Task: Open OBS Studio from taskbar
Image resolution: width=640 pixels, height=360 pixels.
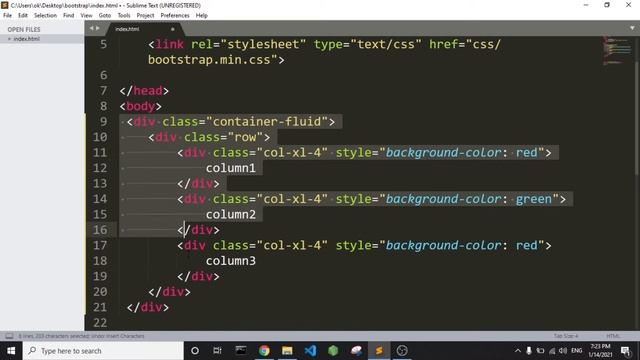Action: [x=402, y=351]
